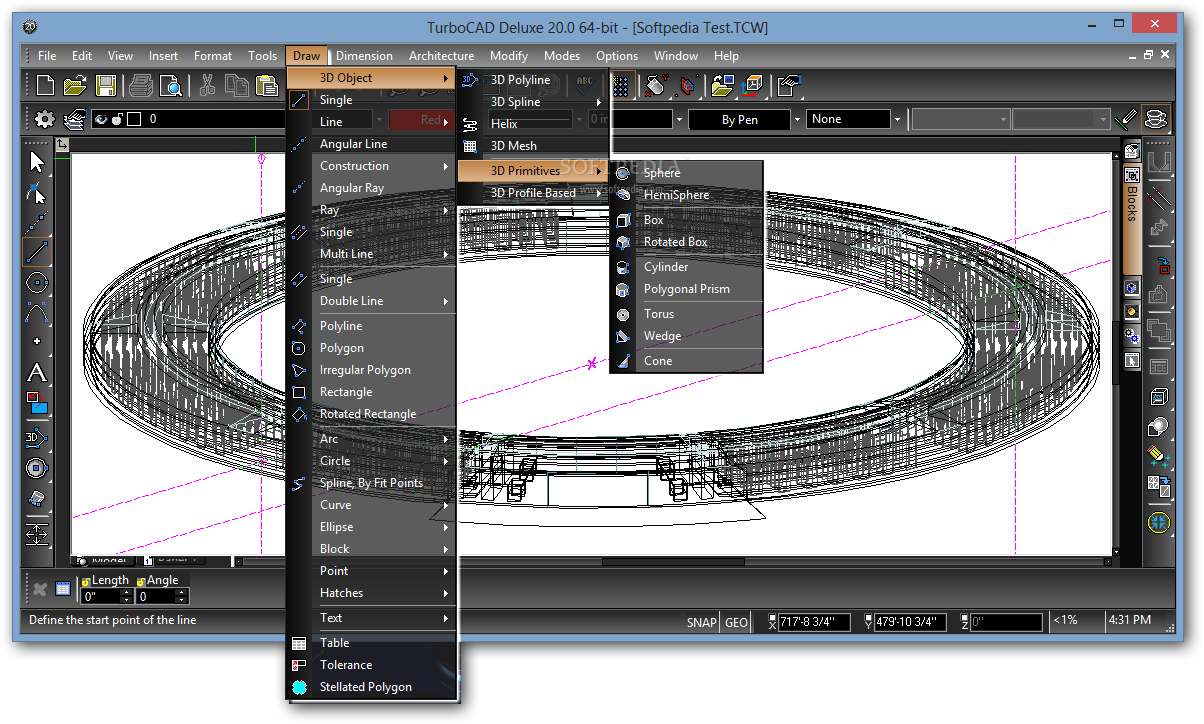Select the 3D object tool in left toolbar

(37, 437)
